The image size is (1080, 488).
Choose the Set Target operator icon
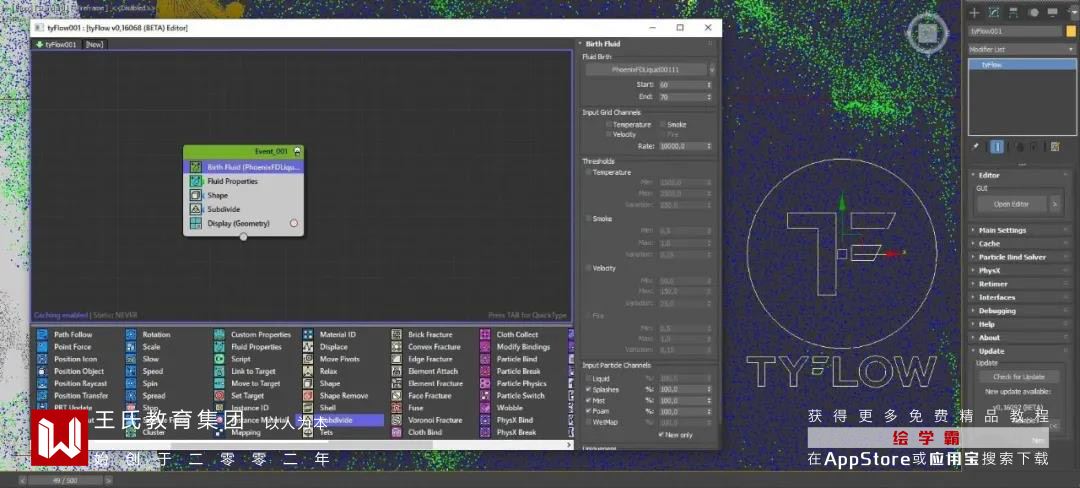point(219,396)
